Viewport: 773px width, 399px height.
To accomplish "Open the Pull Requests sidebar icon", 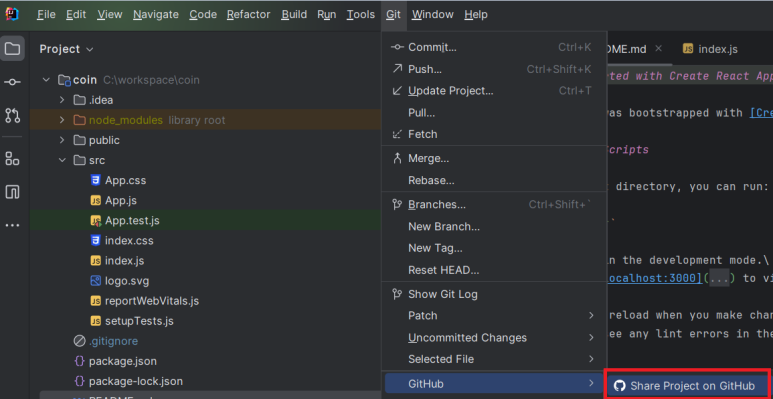I will [x=12, y=115].
